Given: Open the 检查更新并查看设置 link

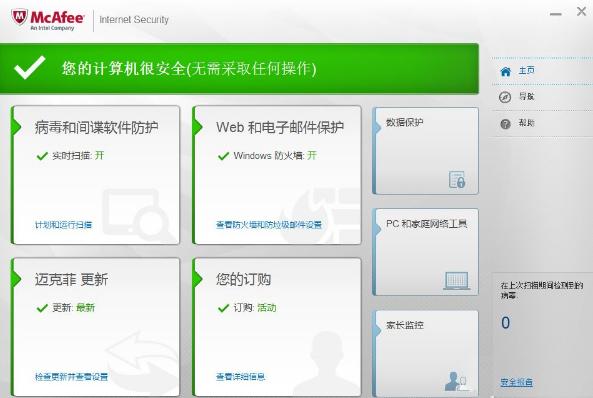Looking at the screenshot, I should (x=71, y=377).
